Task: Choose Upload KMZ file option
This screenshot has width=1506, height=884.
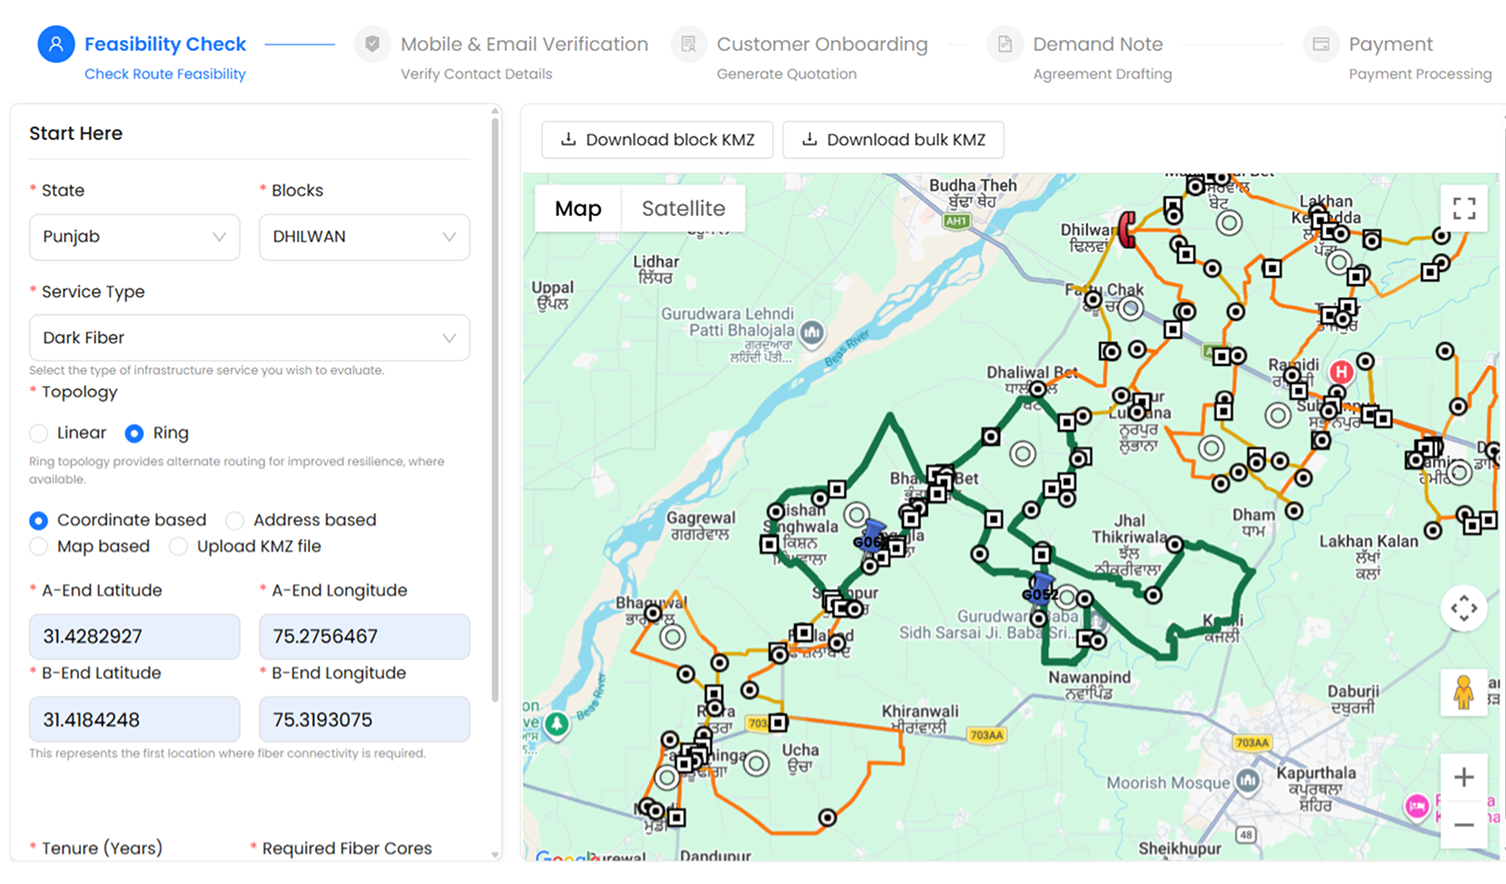Action: click(179, 546)
